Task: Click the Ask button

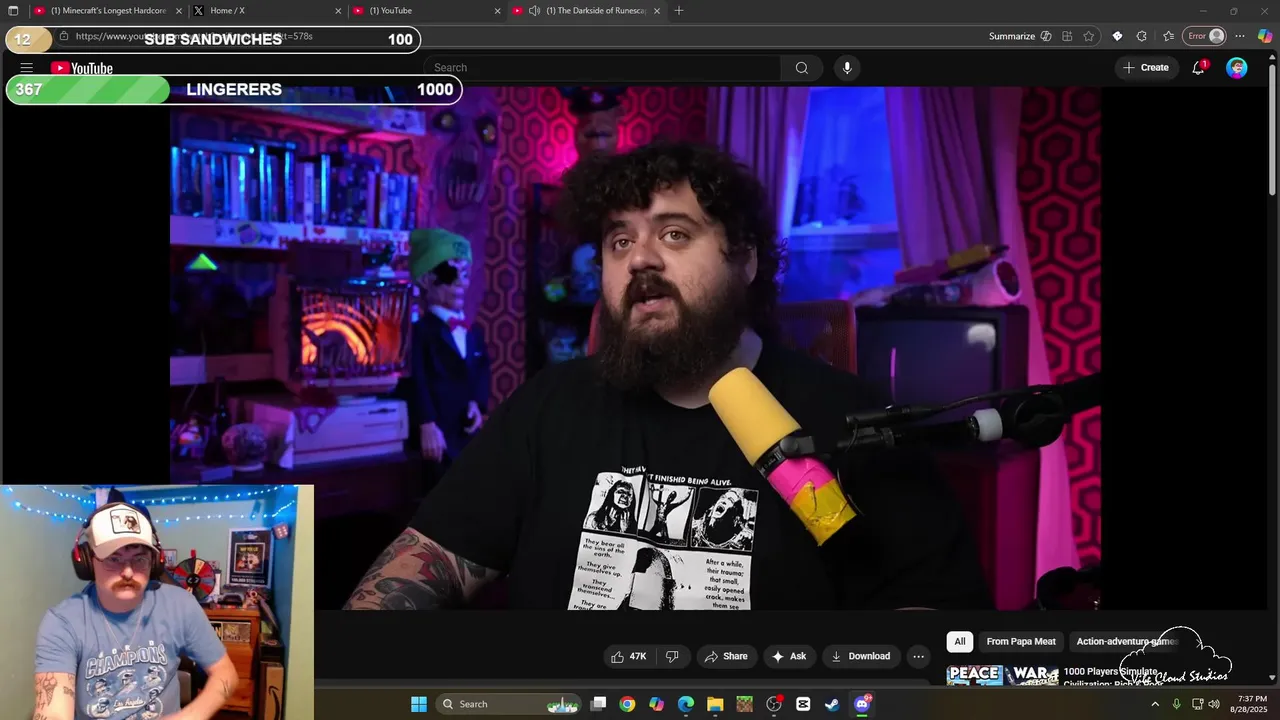Action: 789,656
